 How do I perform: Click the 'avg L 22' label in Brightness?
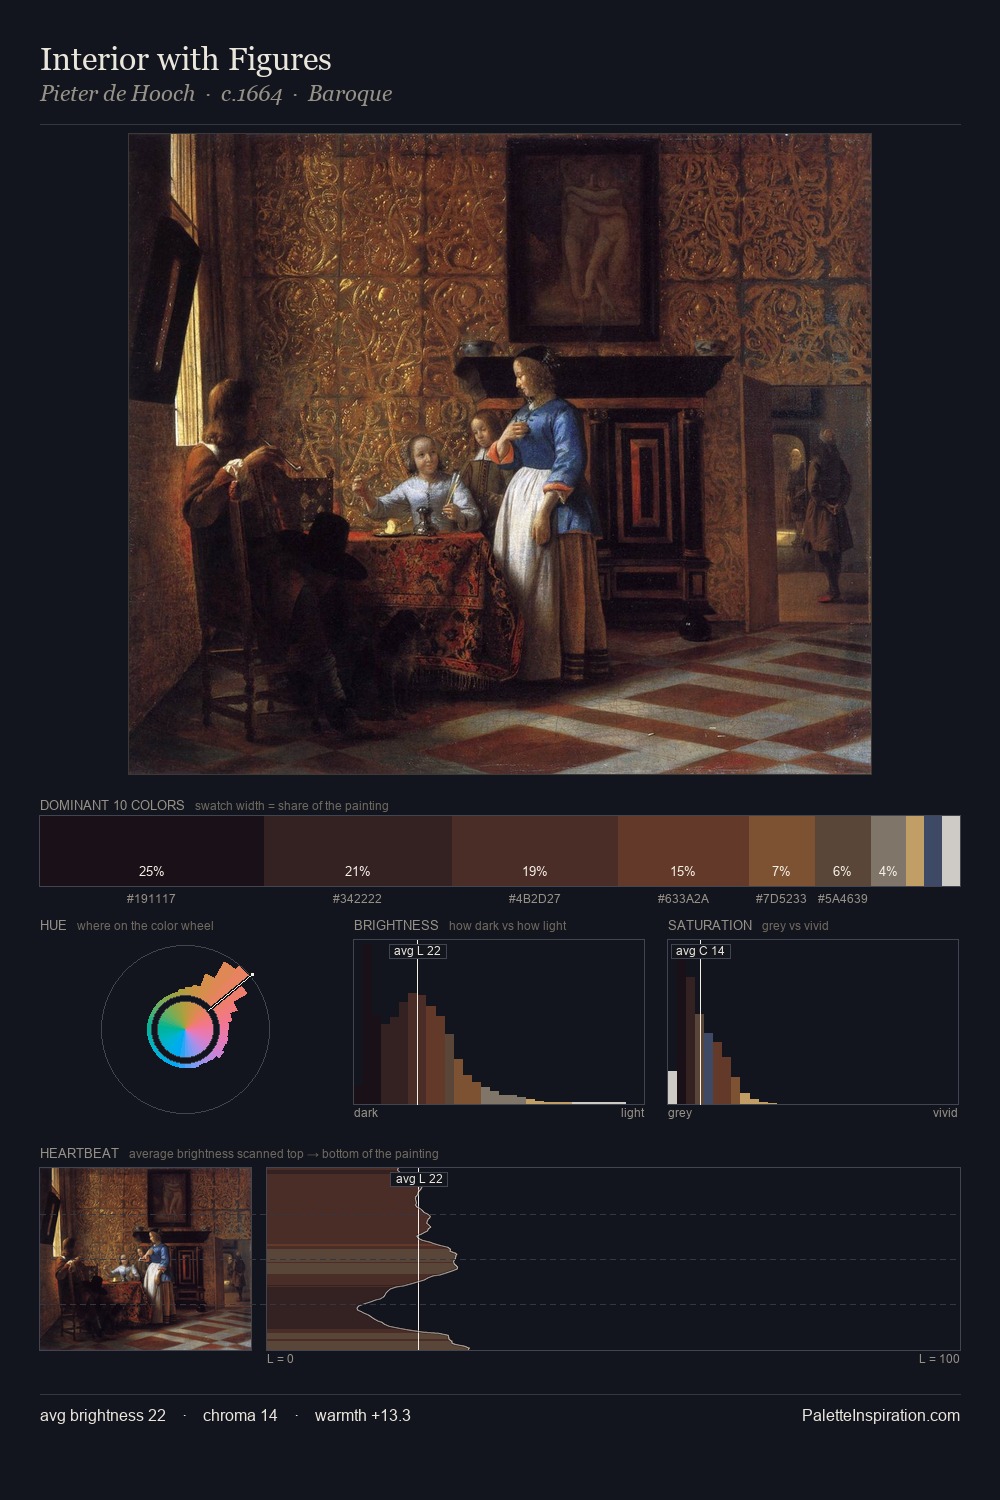[x=418, y=951]
